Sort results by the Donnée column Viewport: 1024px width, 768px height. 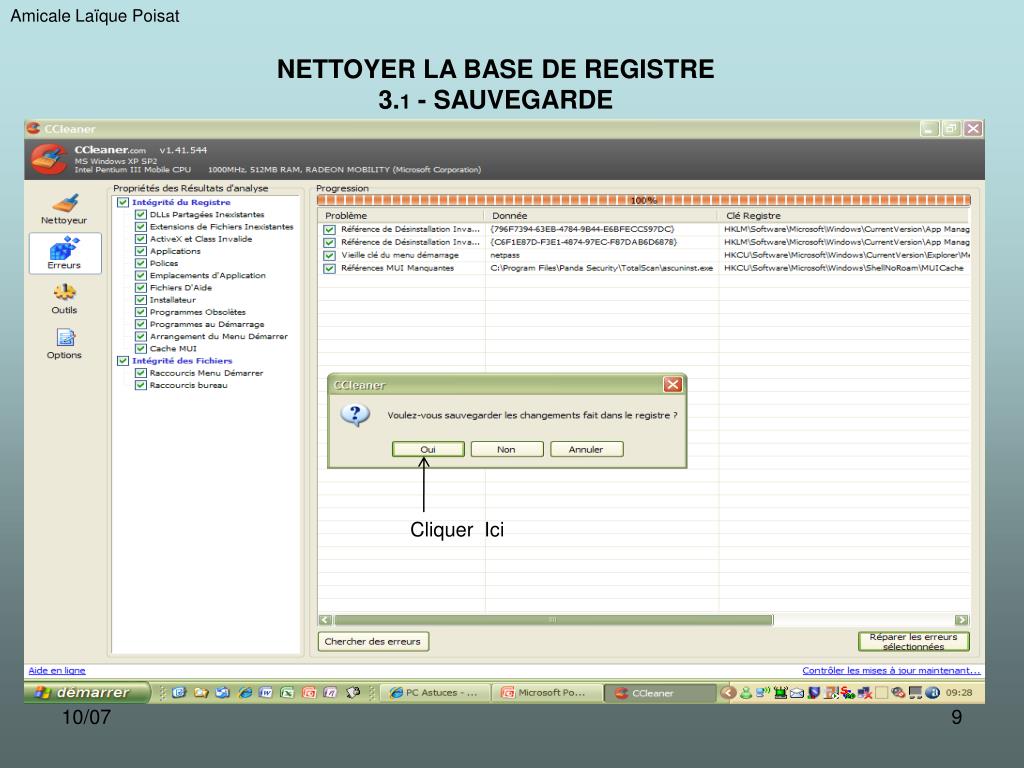[601, 216]
